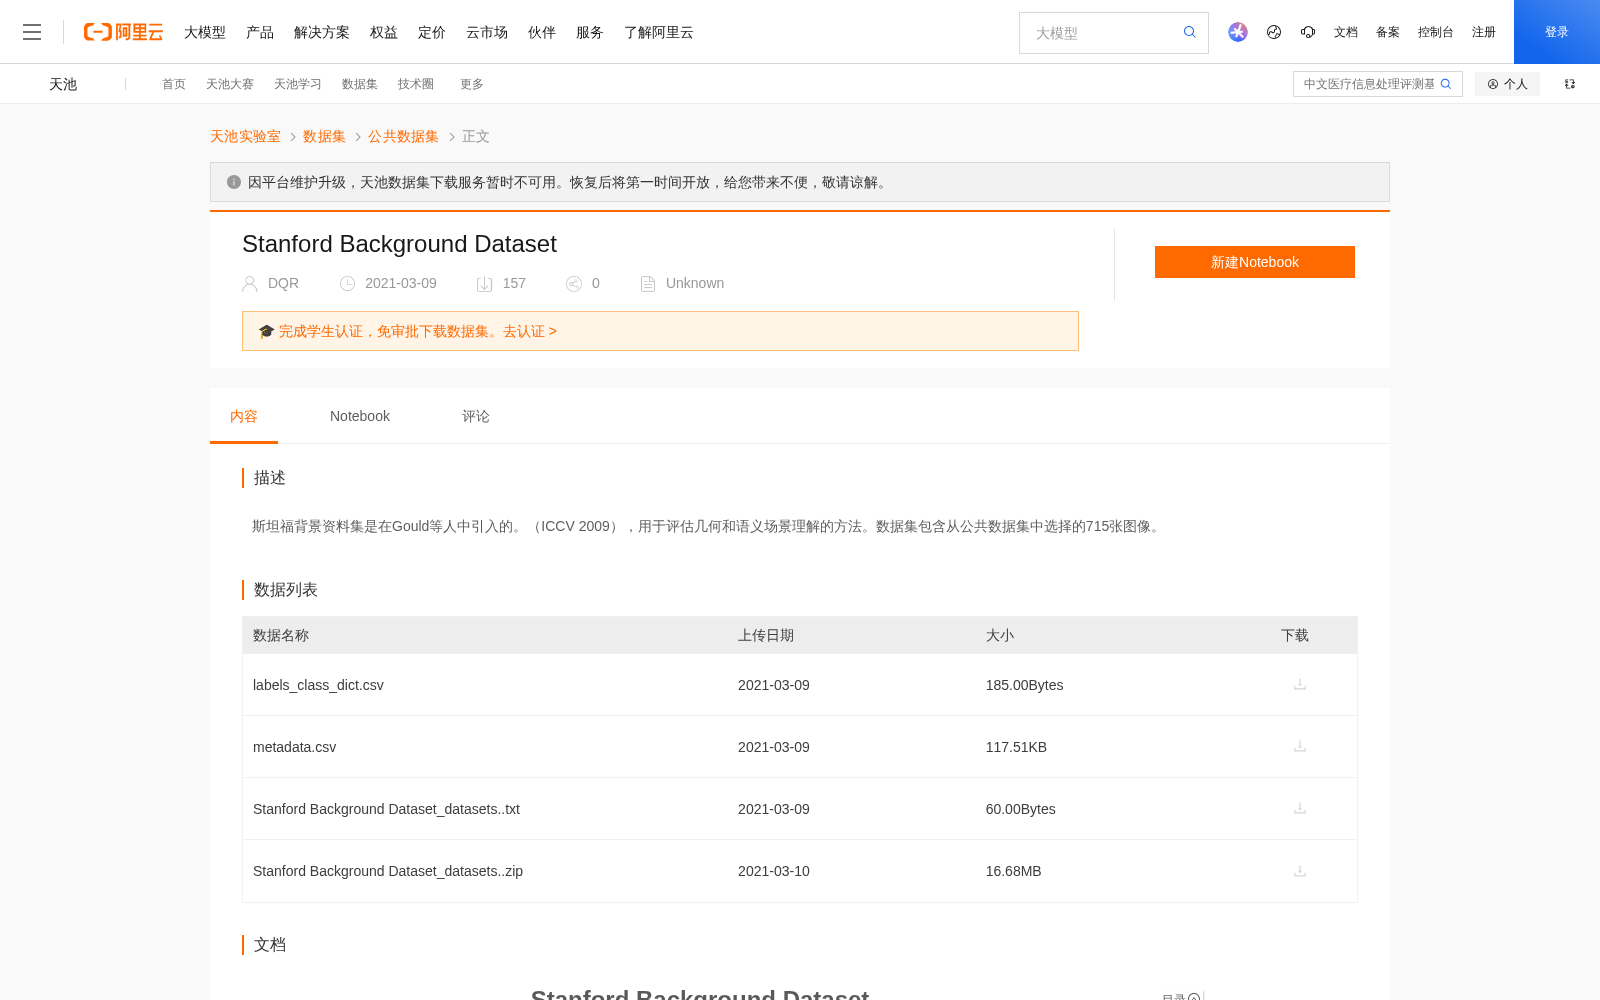Open 天池学习 navigation item
Image resolution: width=1600 pixels, height=1000 pixels.
(298, 84)
